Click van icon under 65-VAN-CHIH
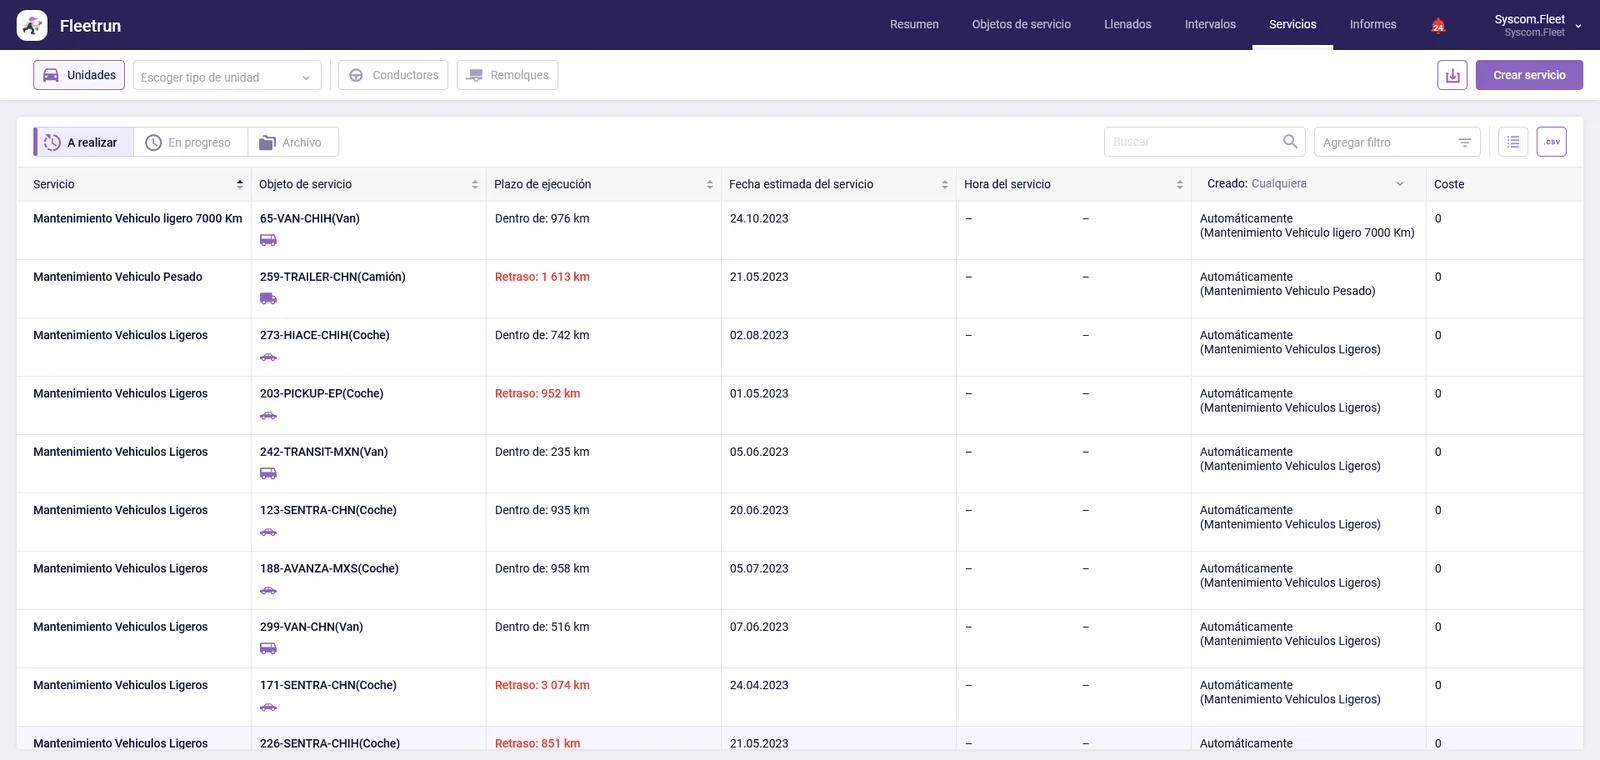 click(x=268, y=240)
